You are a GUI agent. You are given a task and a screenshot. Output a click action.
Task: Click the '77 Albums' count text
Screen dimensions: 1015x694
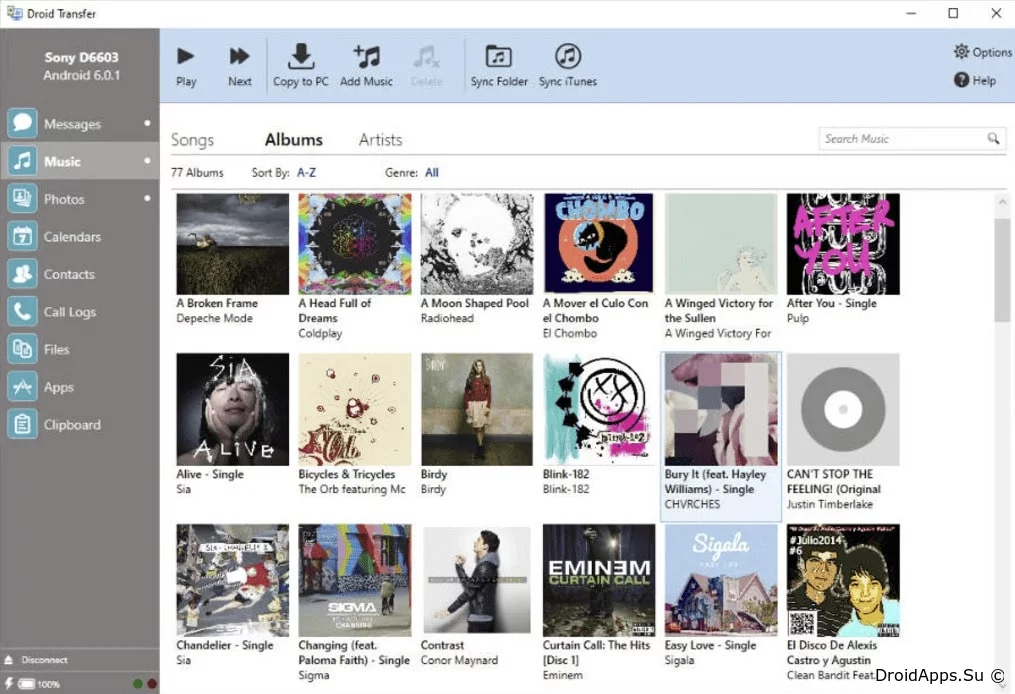[197, 173]
